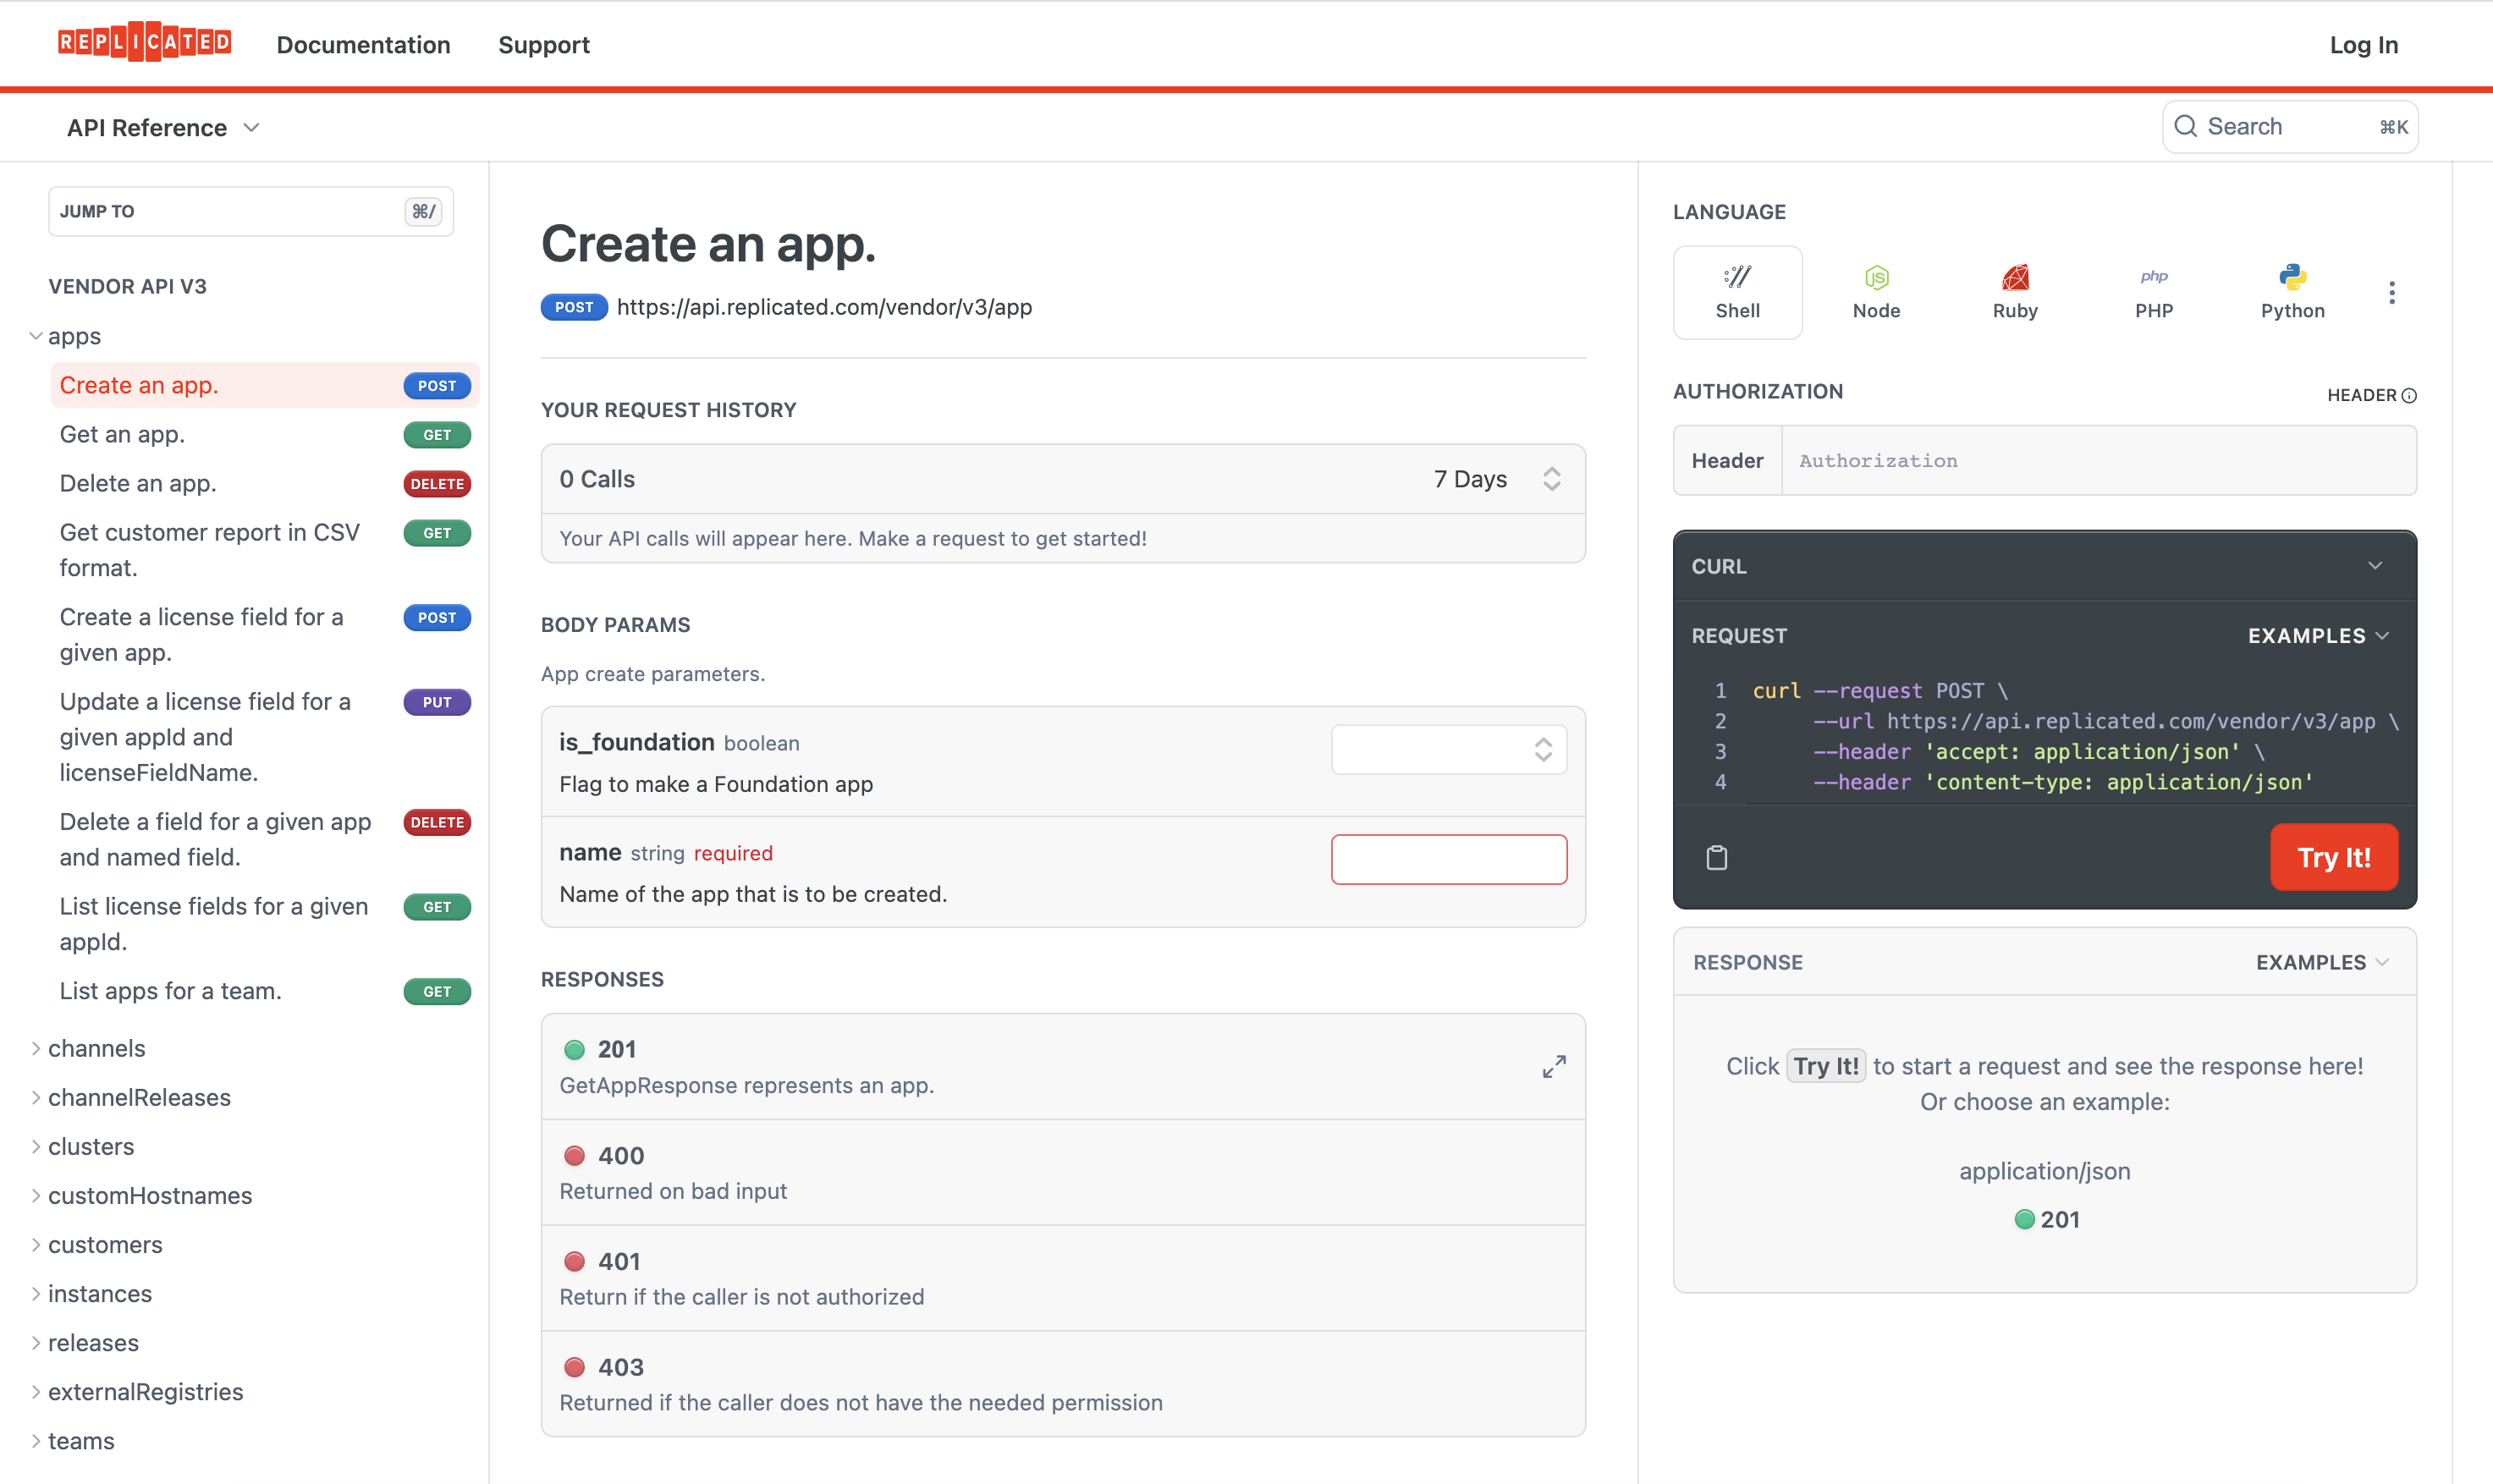Click the POST badge on Create an app
The width and height of the screenshot is (2493, 1484).
tap(435, 385)
